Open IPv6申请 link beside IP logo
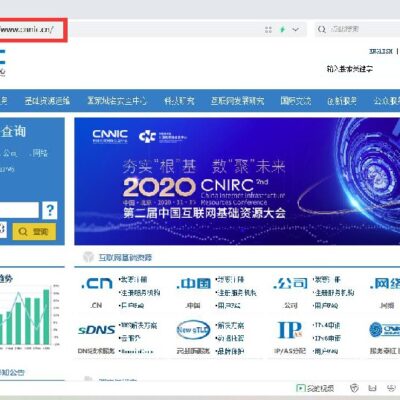 tap(326, 338)
